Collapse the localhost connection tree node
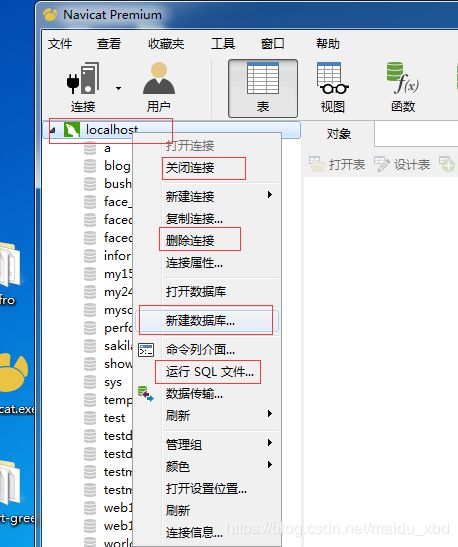 [x=53, y=130]
